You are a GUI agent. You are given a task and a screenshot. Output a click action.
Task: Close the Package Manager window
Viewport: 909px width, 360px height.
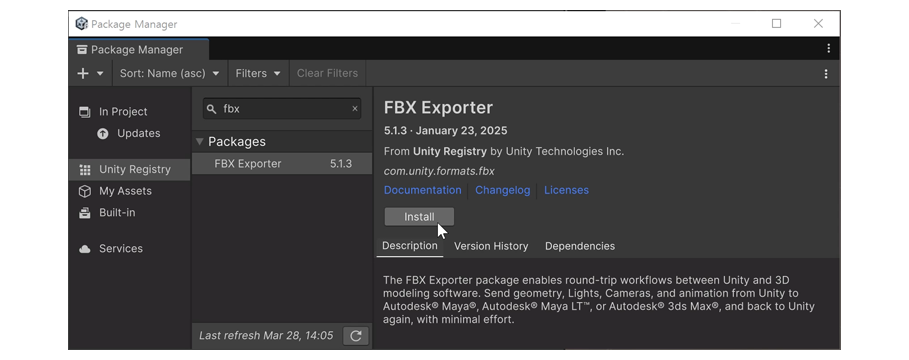tap(818, 23)
